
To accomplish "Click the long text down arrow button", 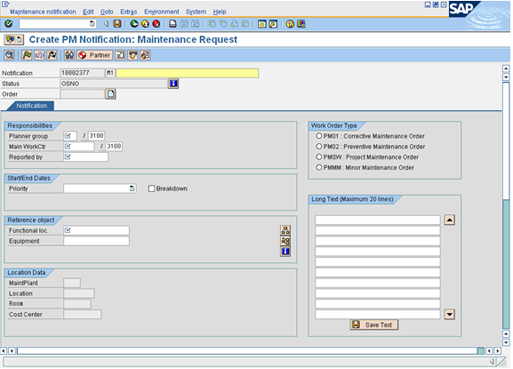I will click(x=450, y=314).
